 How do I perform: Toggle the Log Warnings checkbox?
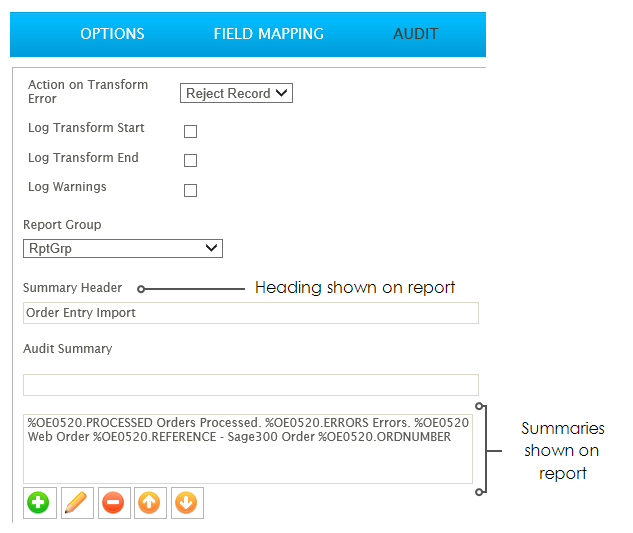pos(190,190)
